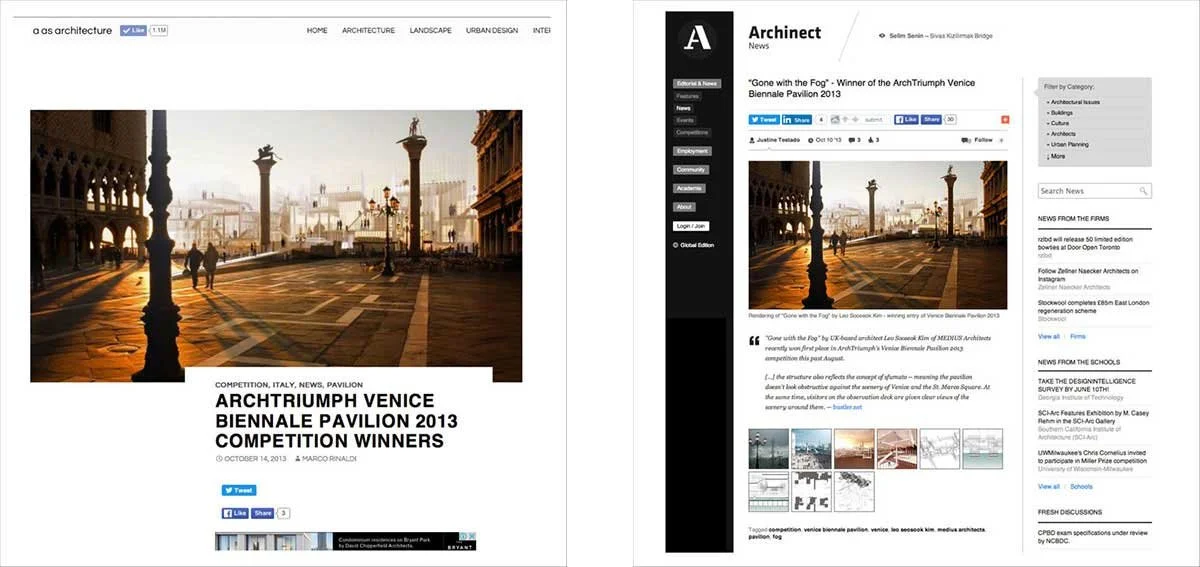This screenshot has height=567, width=1200.
Task: Select Employment in Archinect sidebar
Action: [692, 151]
